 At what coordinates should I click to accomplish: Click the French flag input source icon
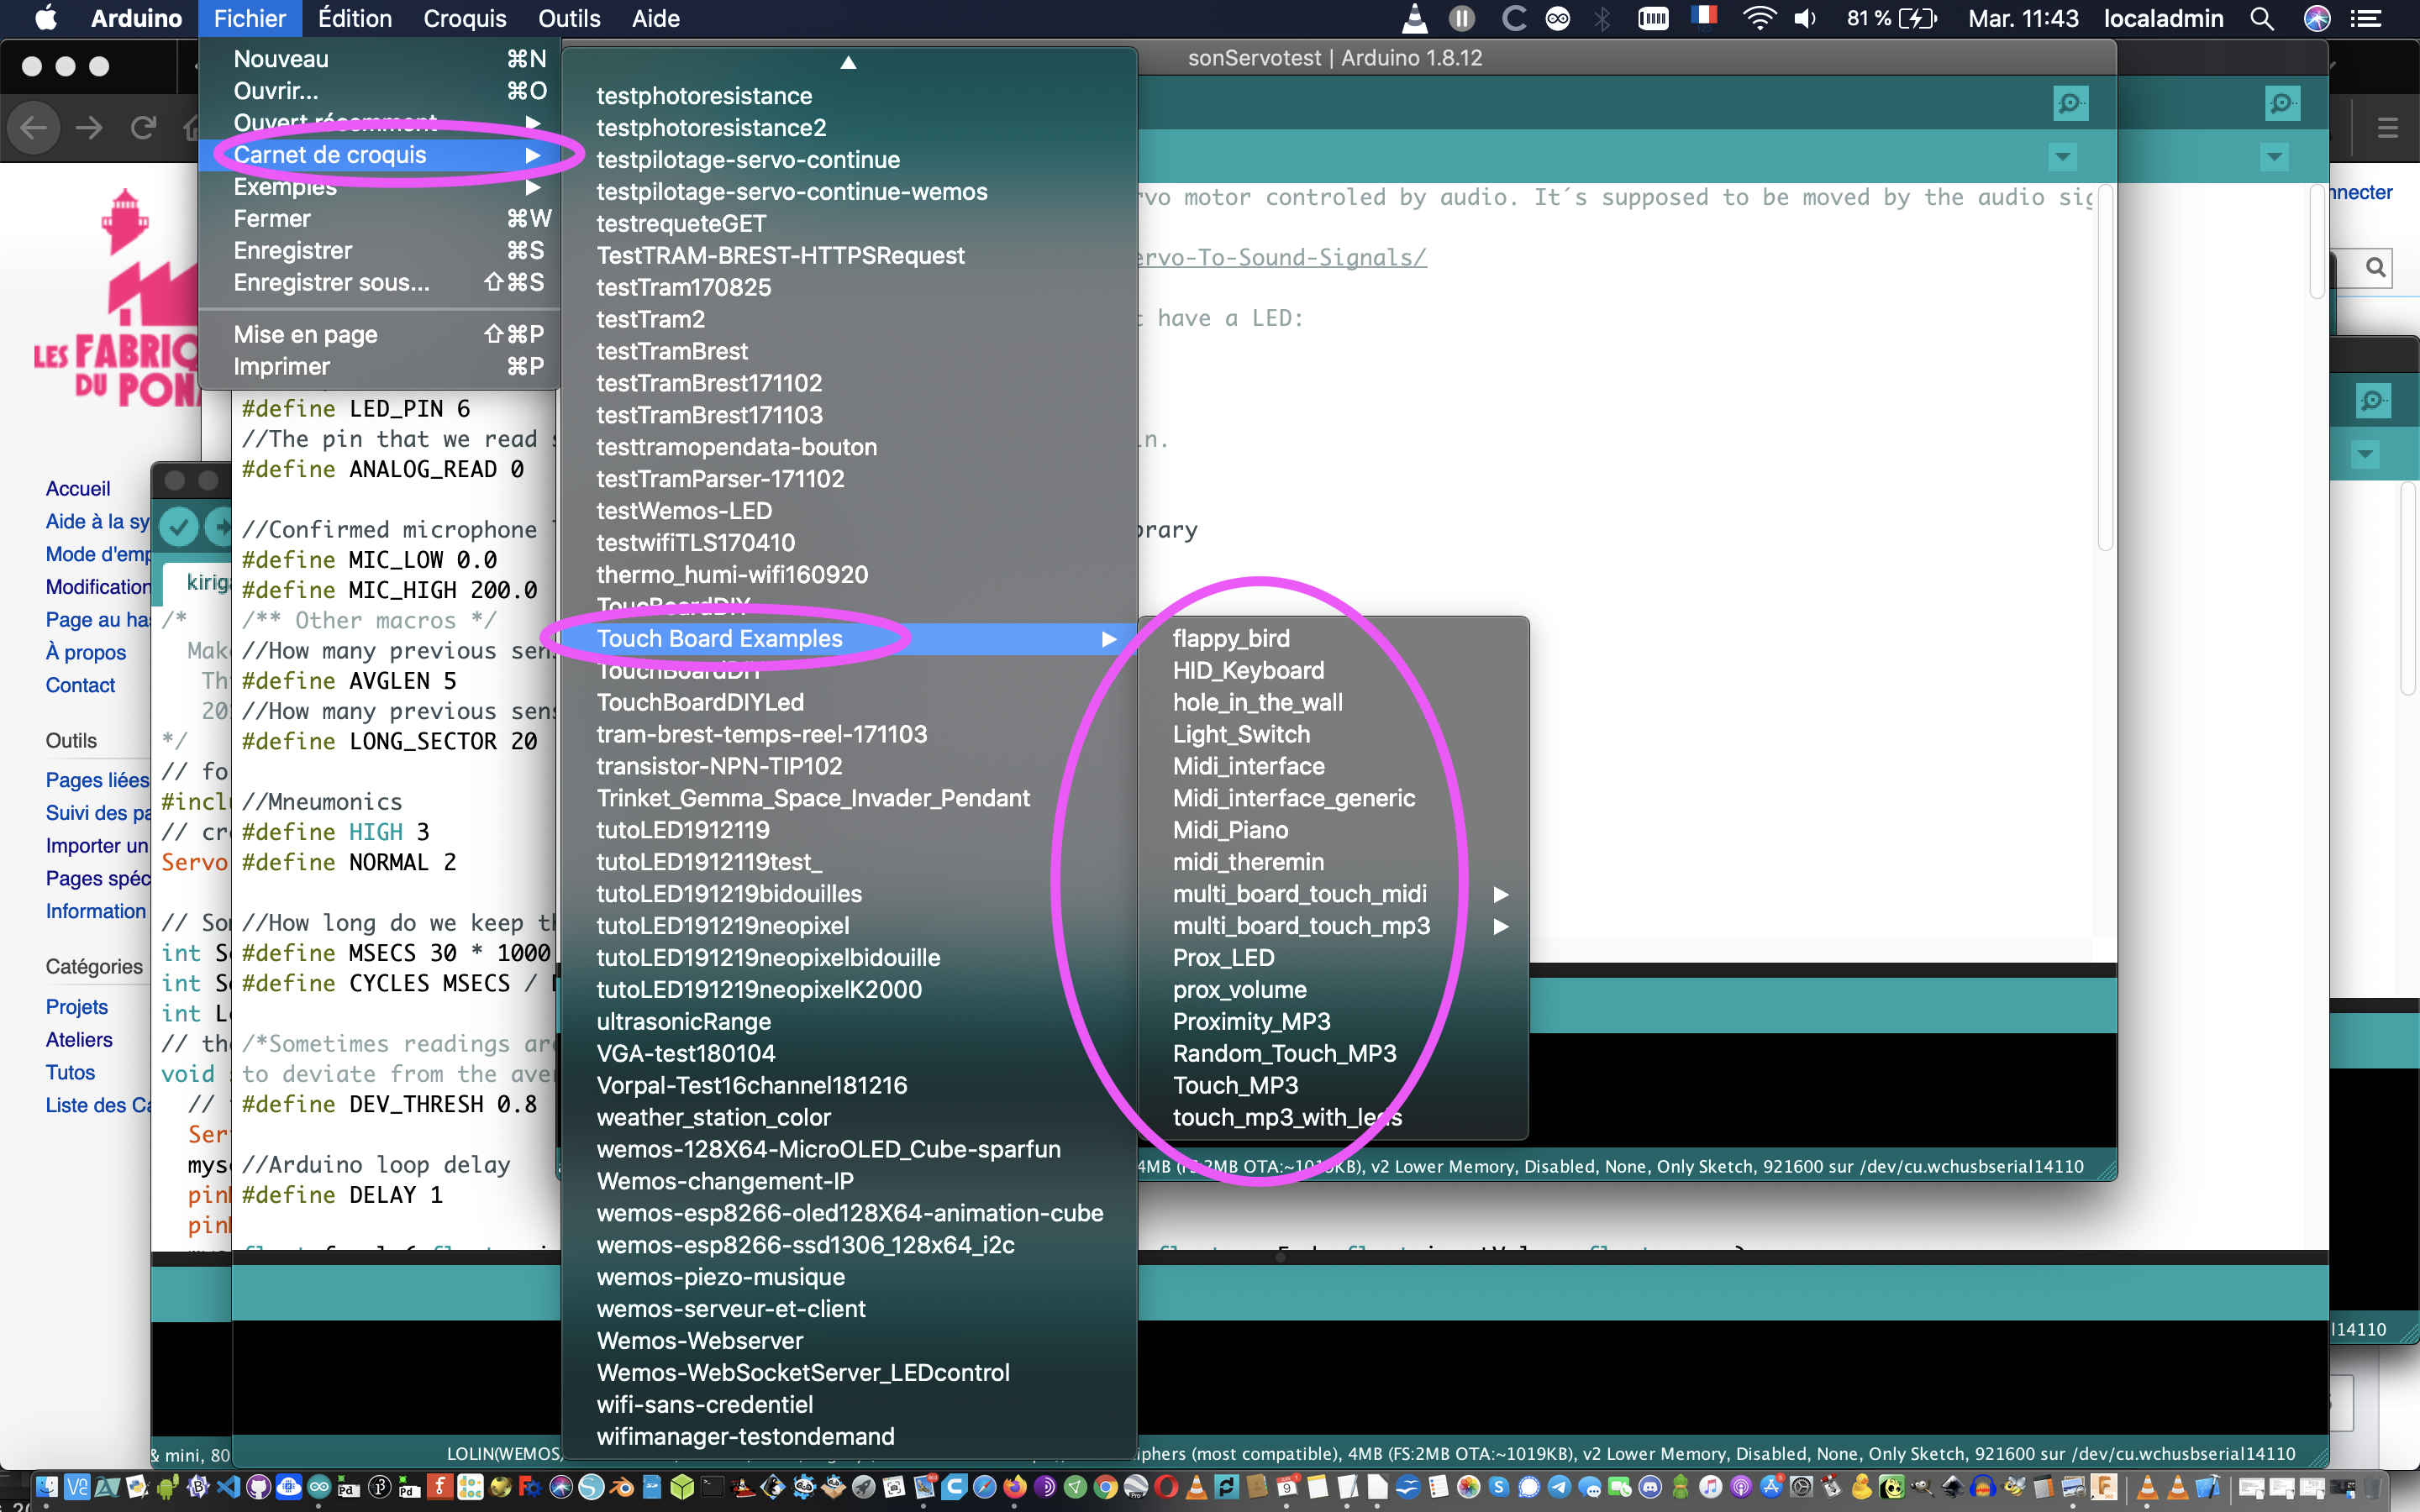[1703, 17]
